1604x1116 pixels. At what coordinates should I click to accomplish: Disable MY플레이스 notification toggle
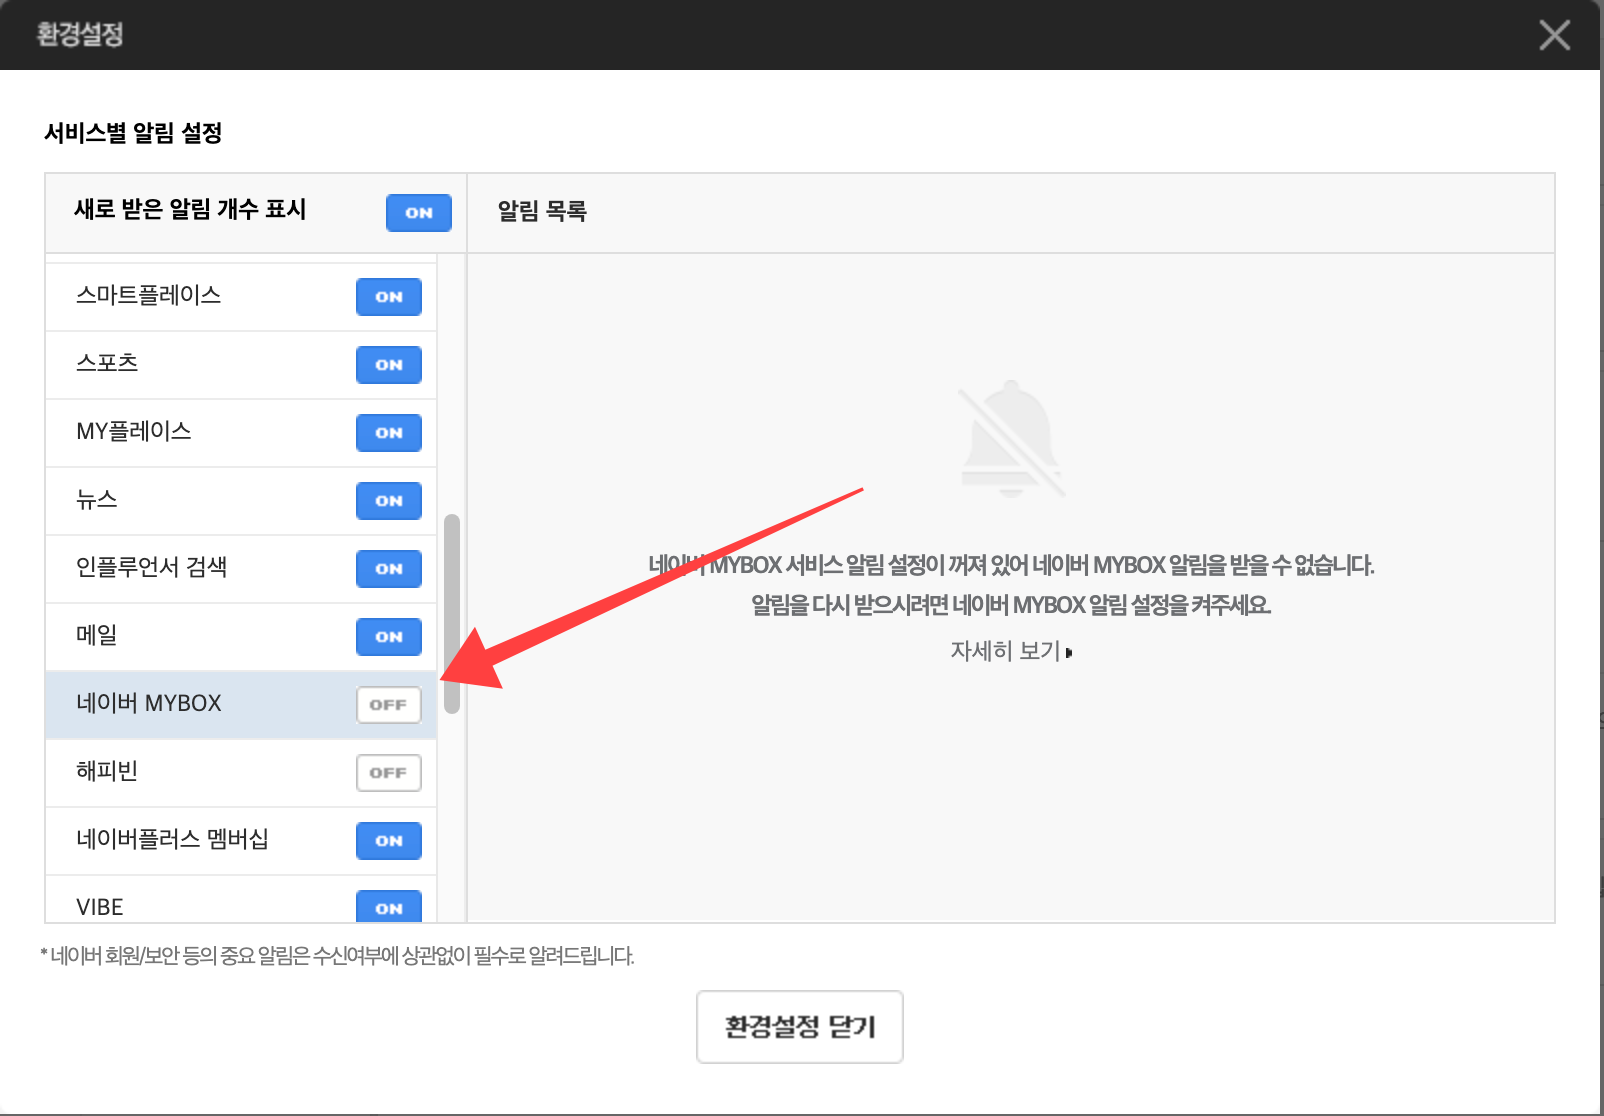pos(389,433)
